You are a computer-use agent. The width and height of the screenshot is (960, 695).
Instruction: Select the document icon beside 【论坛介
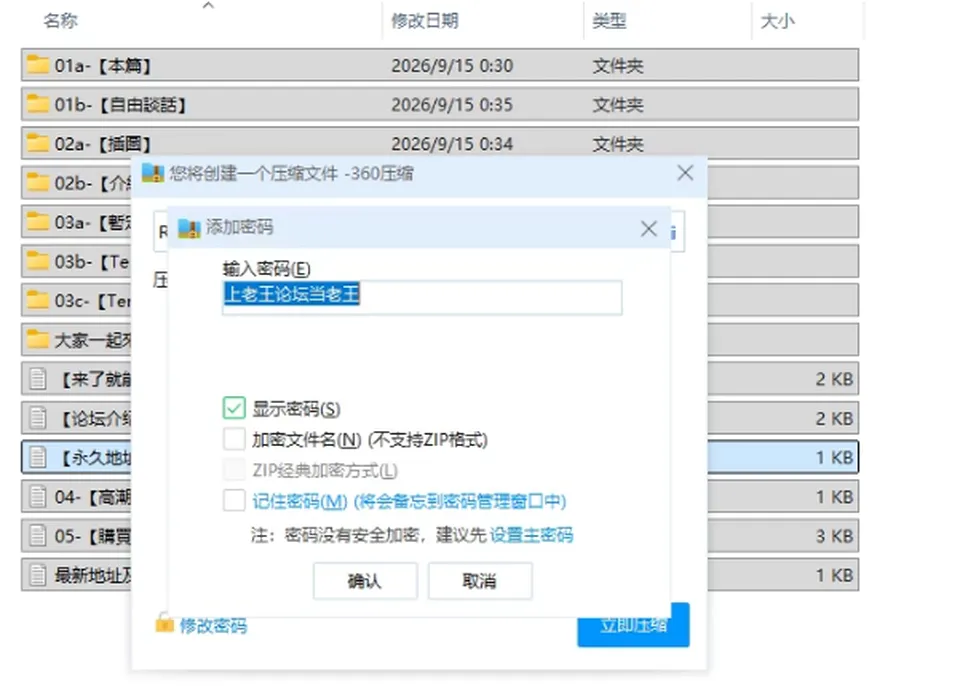(x=38, y=418)
